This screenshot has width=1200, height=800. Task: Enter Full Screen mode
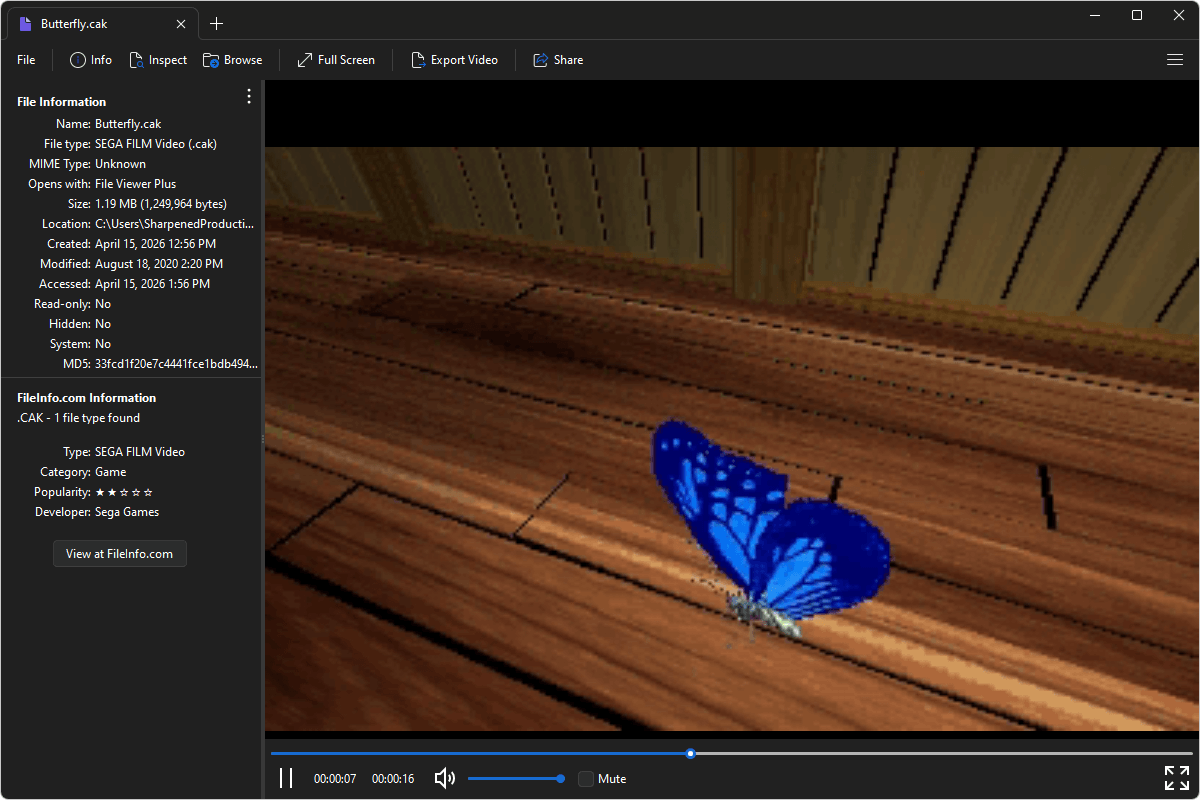pos(335,60)
